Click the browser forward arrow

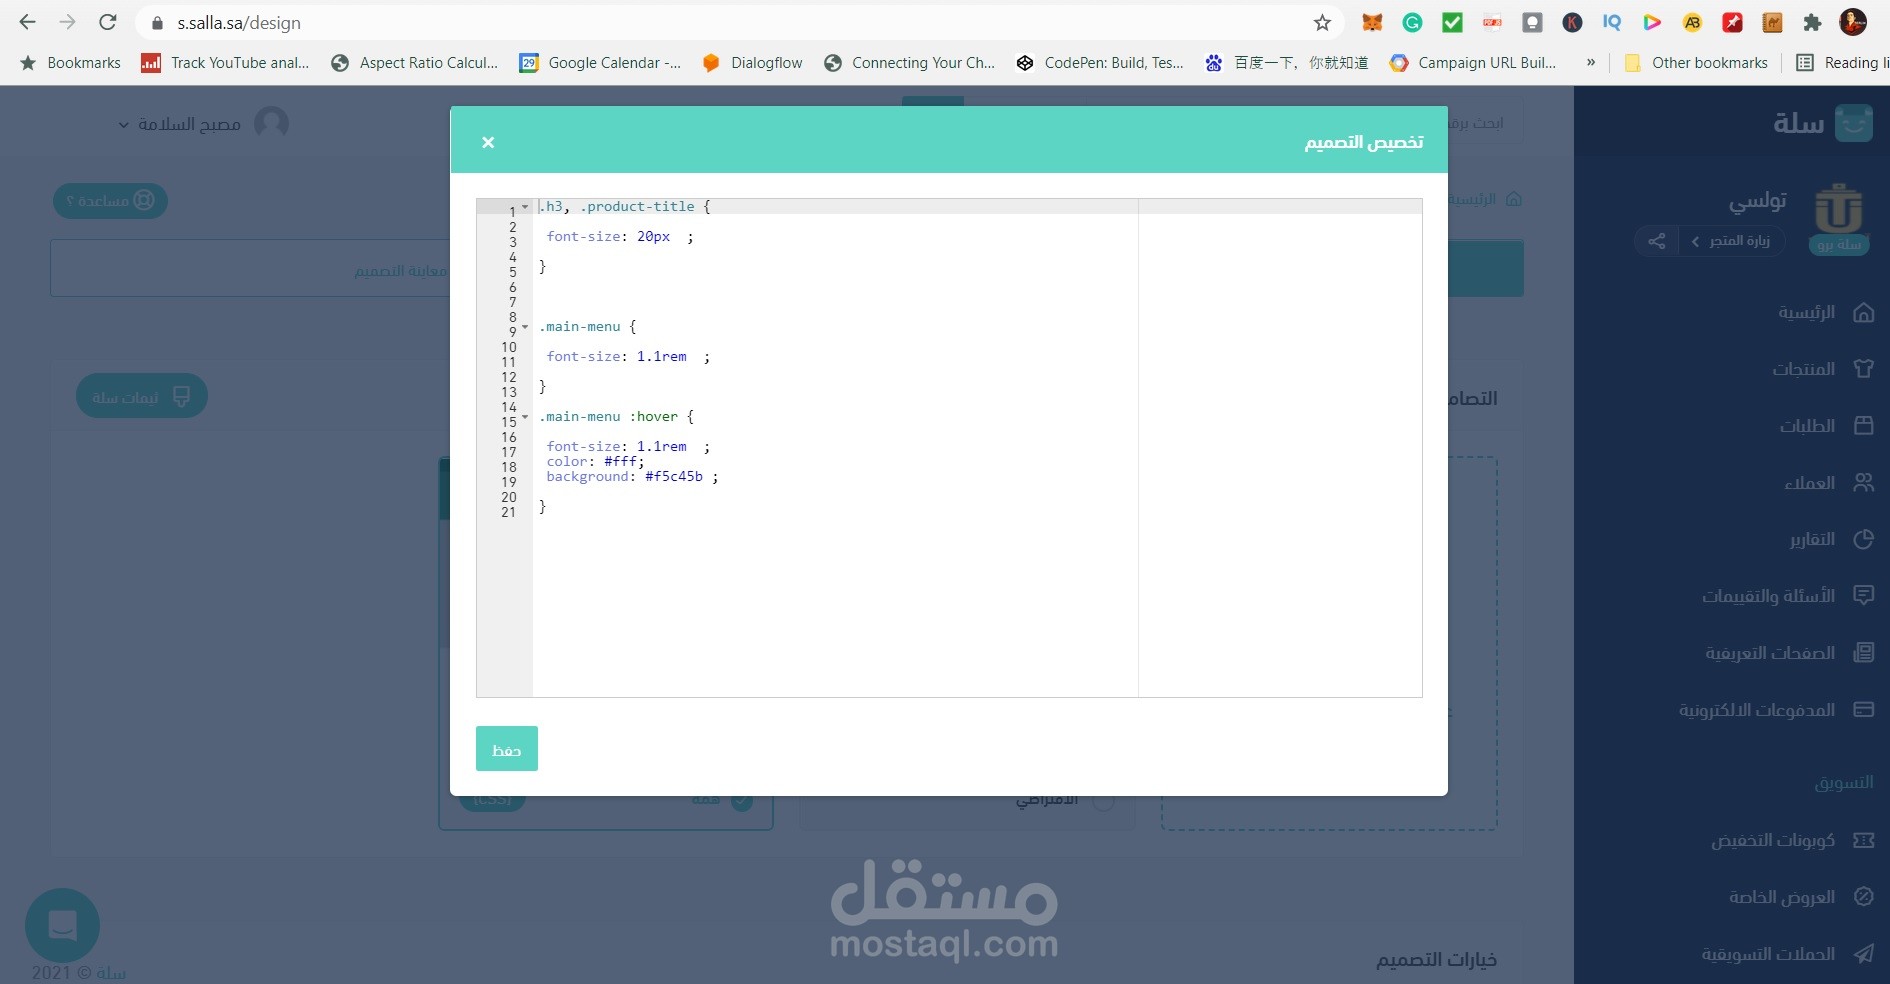67,22
